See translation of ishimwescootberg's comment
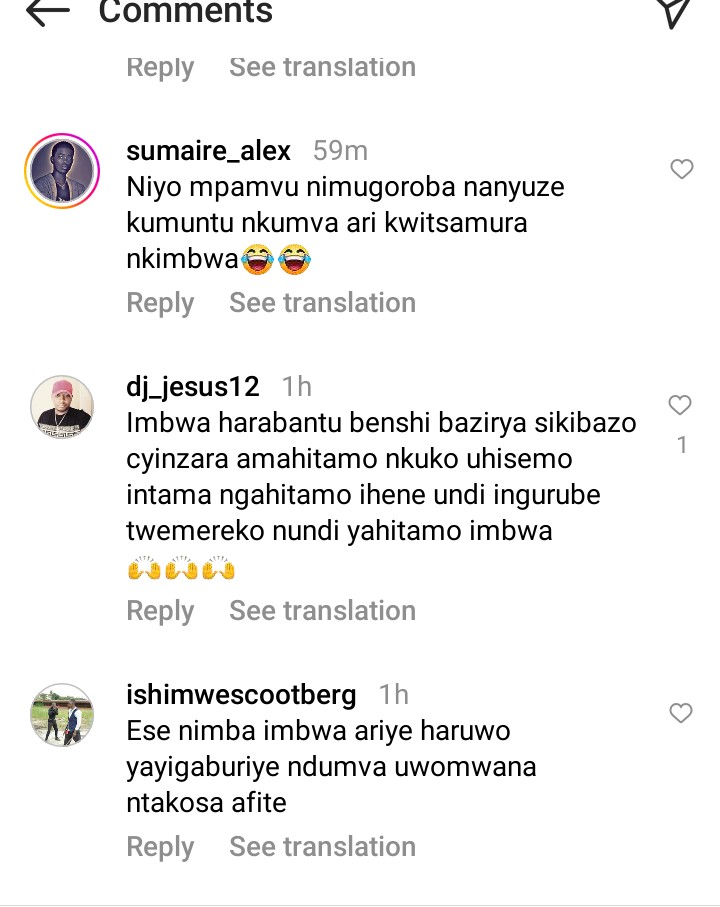720x907 pixels. [x=322, y=846]
